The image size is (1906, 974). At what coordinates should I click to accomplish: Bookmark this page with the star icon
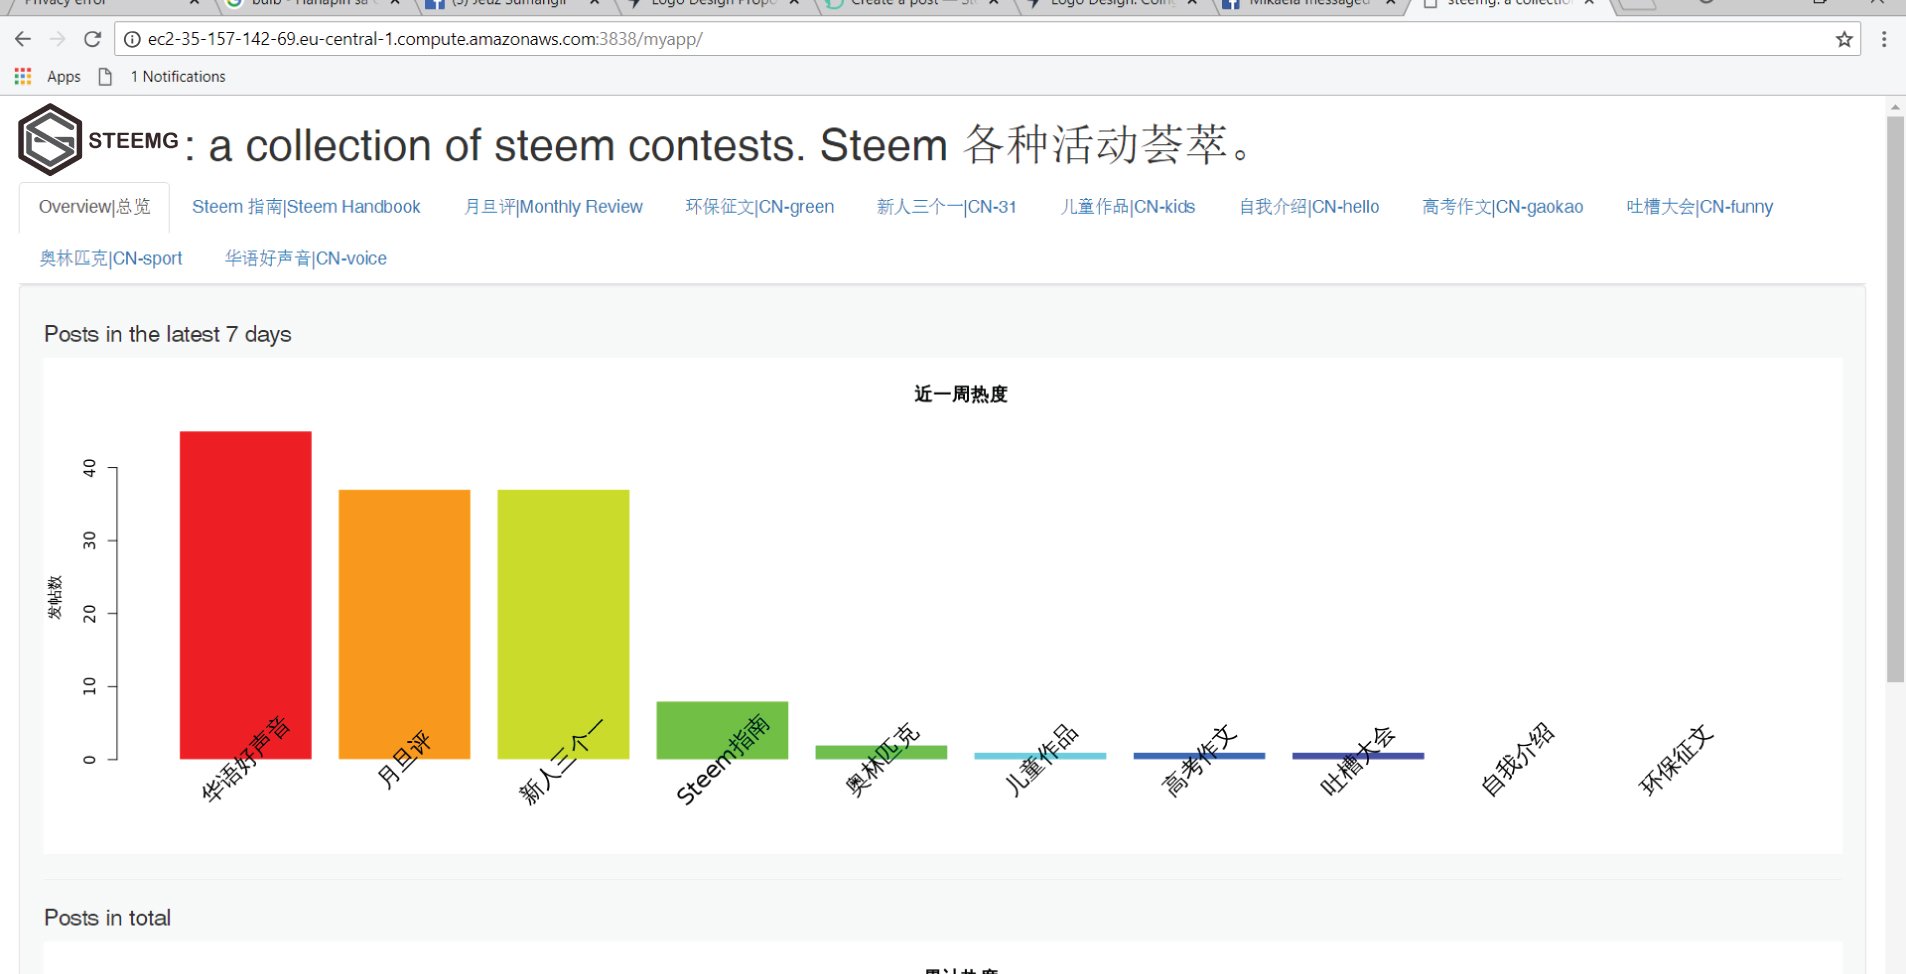[x=1844, y=39]
